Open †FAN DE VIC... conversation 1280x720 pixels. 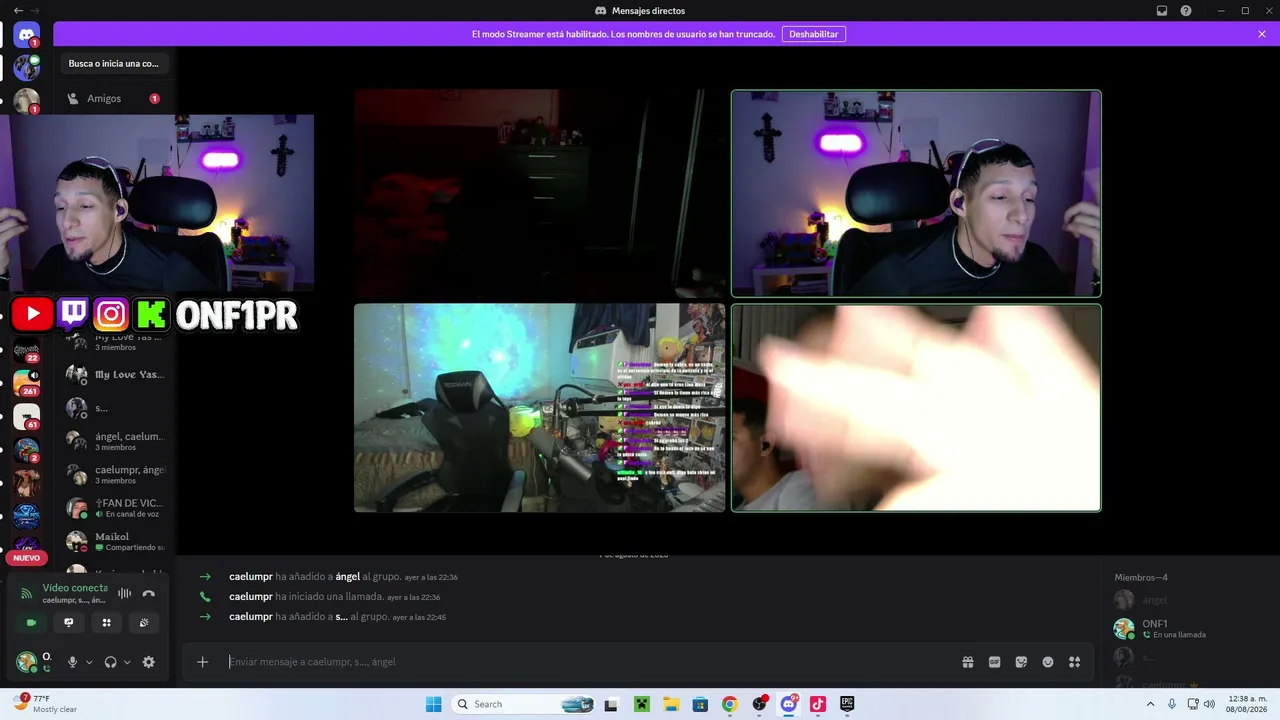(114, 507)
